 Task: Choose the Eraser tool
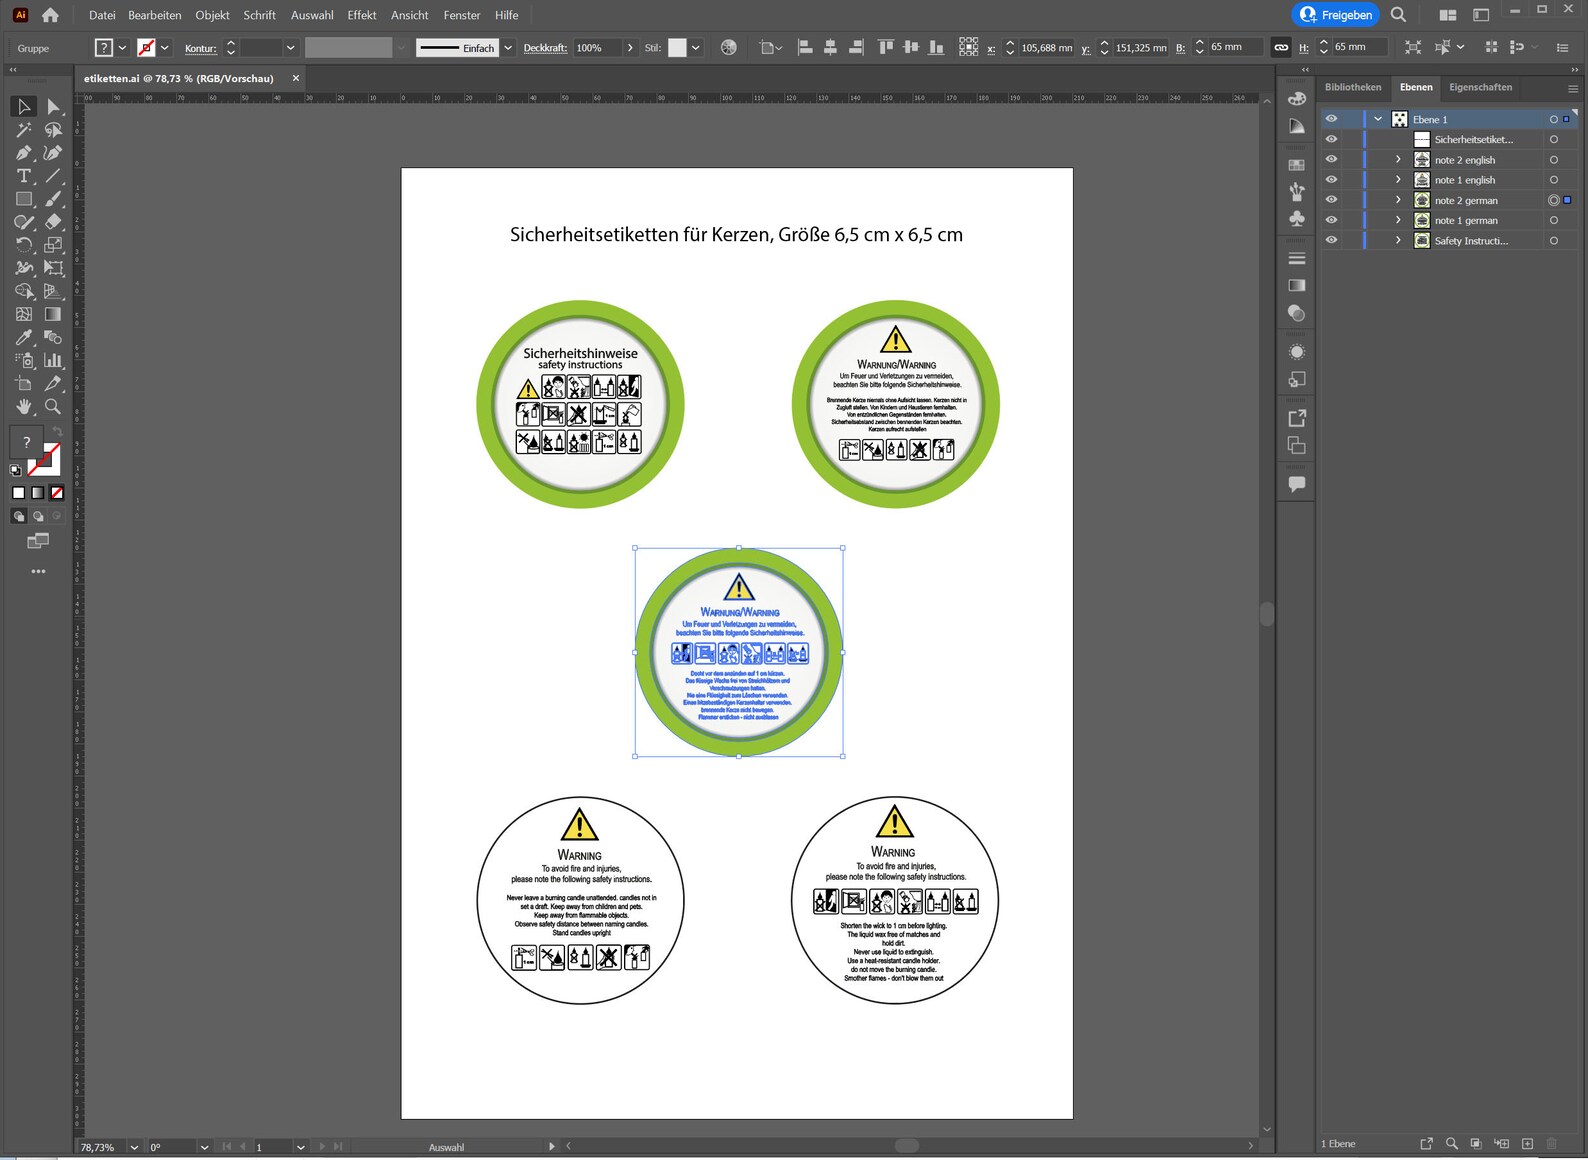53,222
